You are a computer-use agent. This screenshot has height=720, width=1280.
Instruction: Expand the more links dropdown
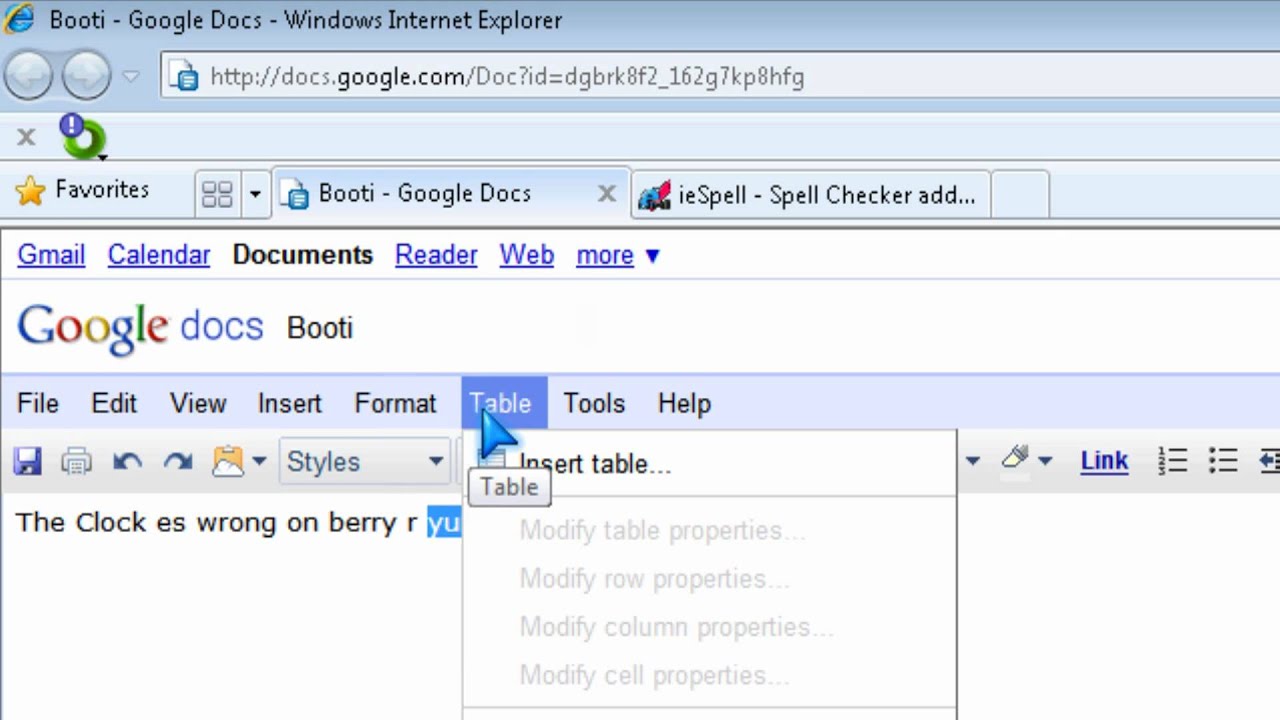click(x=618, y=255)
